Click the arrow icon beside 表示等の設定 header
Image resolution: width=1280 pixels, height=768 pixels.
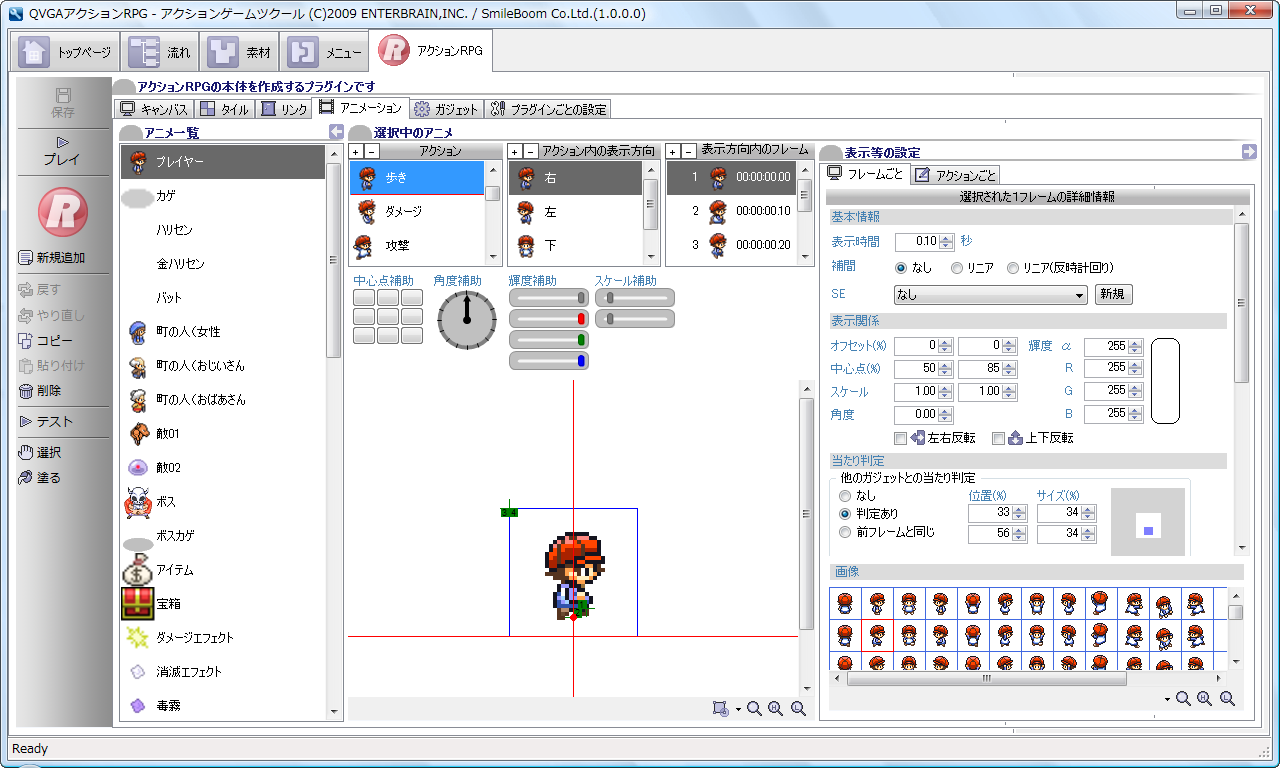[1249, 152]
